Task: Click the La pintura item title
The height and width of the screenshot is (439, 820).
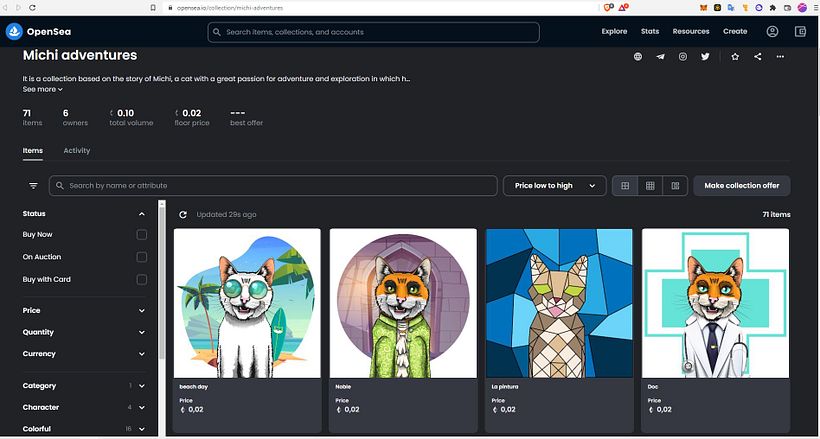Action: coord(504,387)
